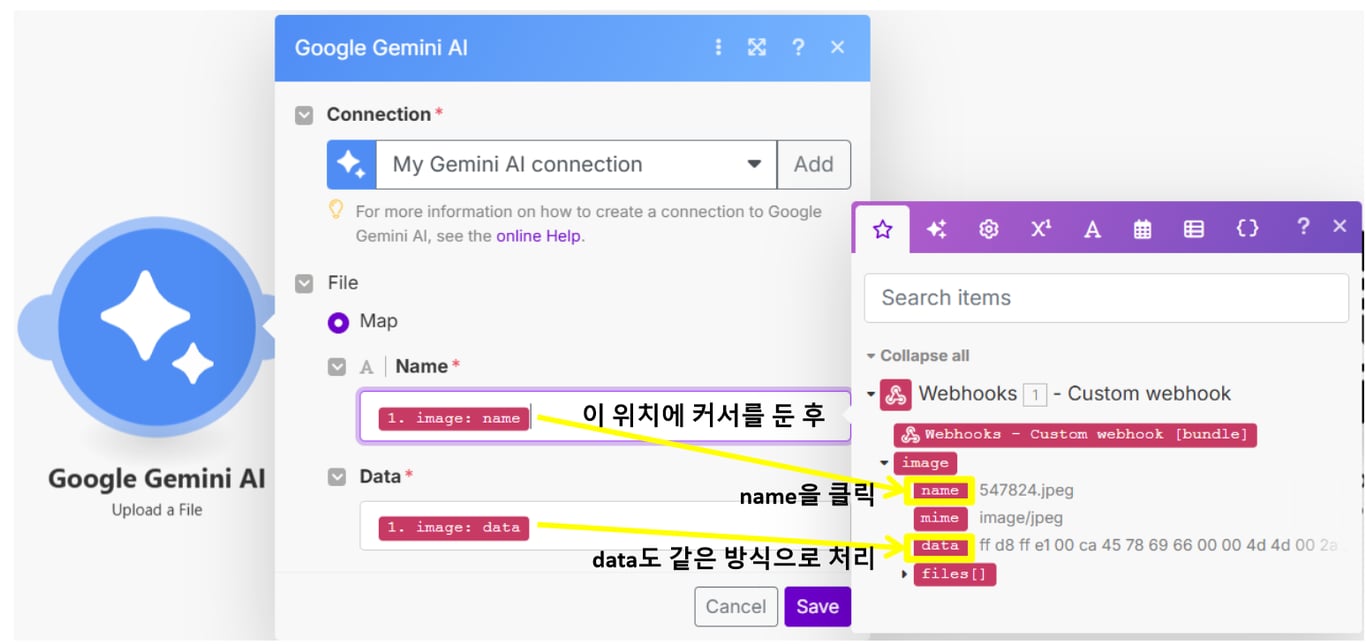This screenshot has width=1366, height=644.
Task: Insert the files[] pill
Action: tap(954, 574)
